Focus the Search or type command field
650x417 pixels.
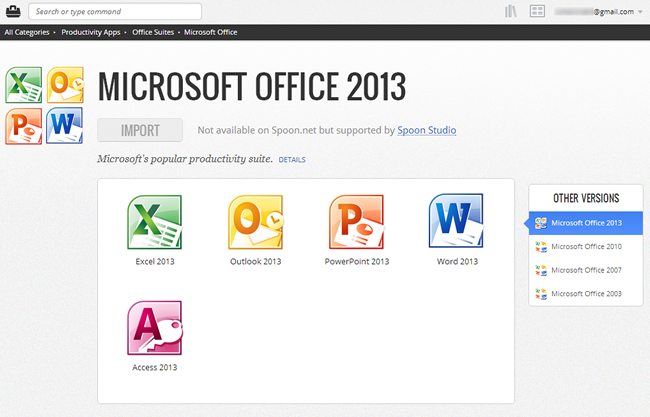coord(115,12)
